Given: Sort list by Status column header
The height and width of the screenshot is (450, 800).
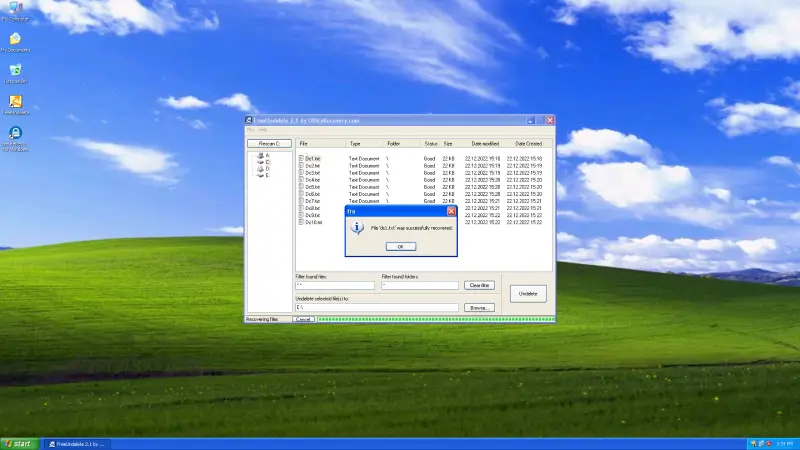Looking at the screenshot, I should tap(431, 144).
